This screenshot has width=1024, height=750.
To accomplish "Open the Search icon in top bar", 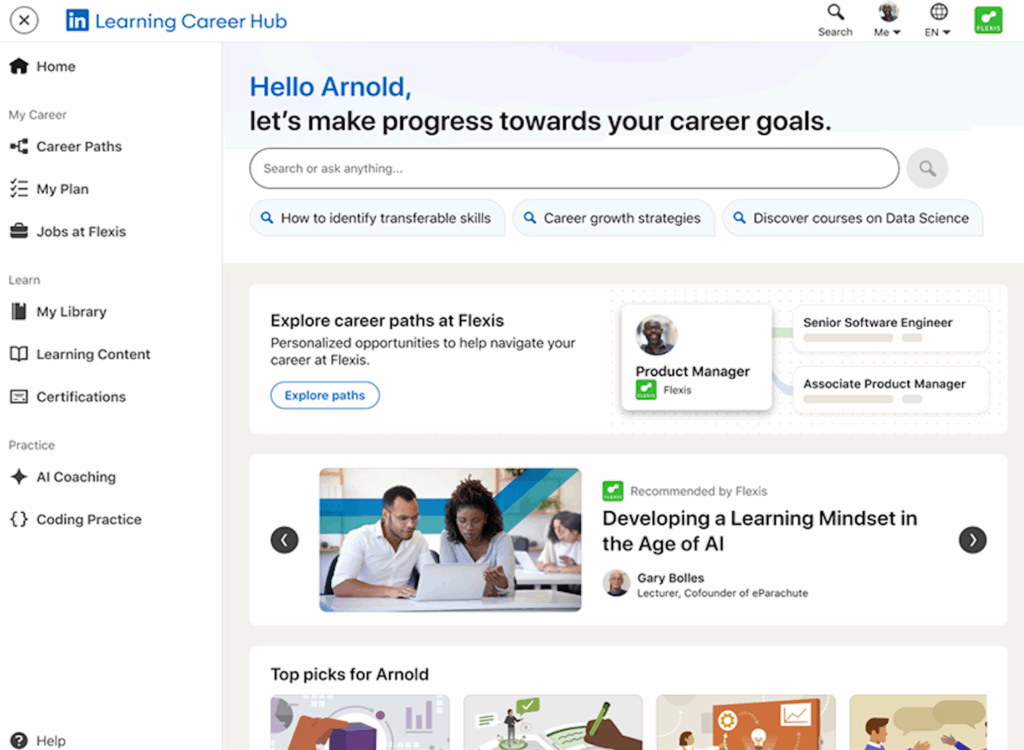I will coord(835,13).
